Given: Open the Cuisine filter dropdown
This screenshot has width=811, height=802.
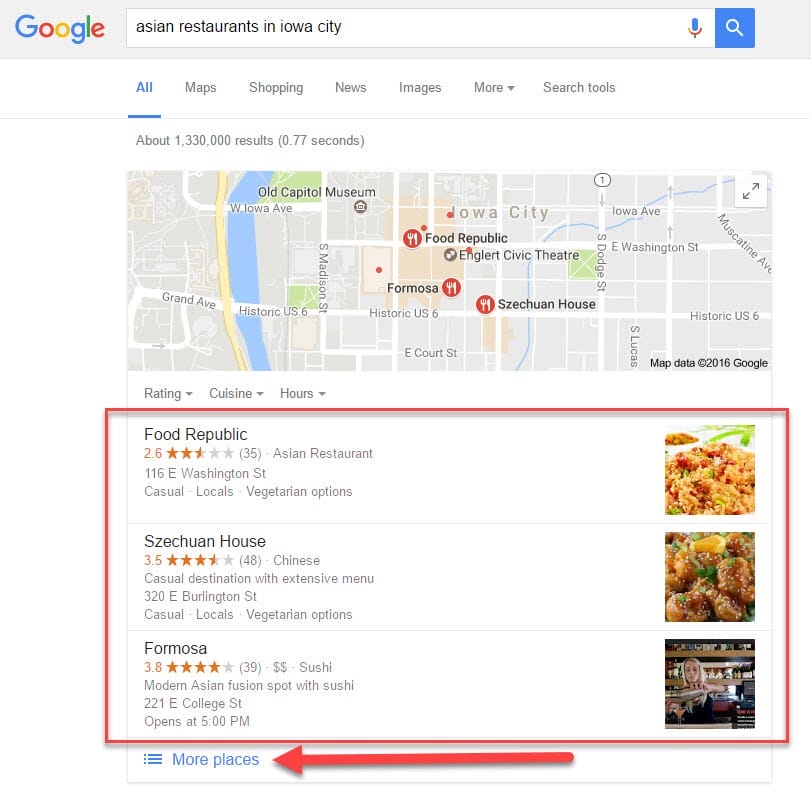Looking at the screenshot, I should 236,394.
